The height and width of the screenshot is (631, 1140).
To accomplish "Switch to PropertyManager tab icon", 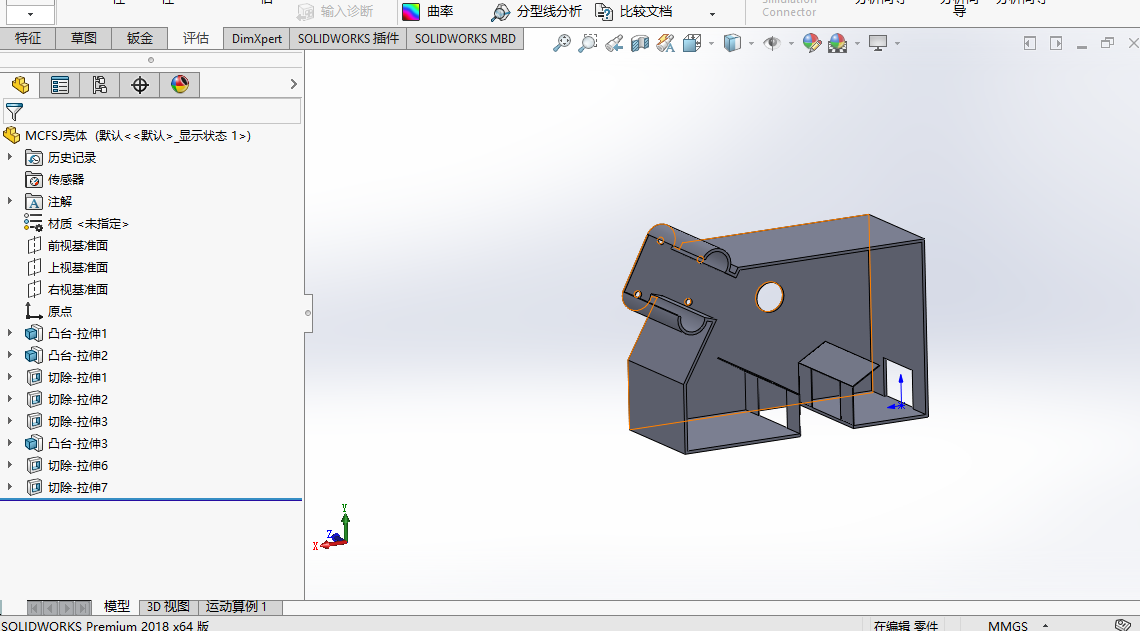I will (x=60, y=85).
